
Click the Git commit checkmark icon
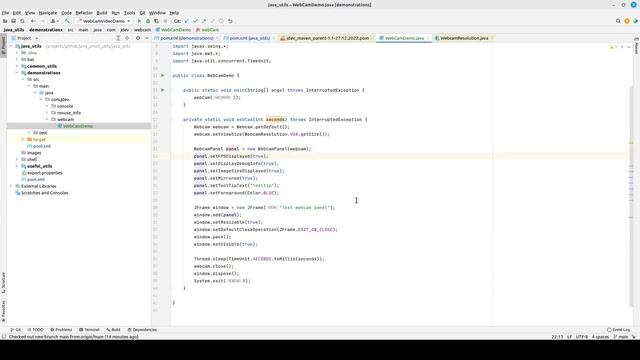coord(195,21)
